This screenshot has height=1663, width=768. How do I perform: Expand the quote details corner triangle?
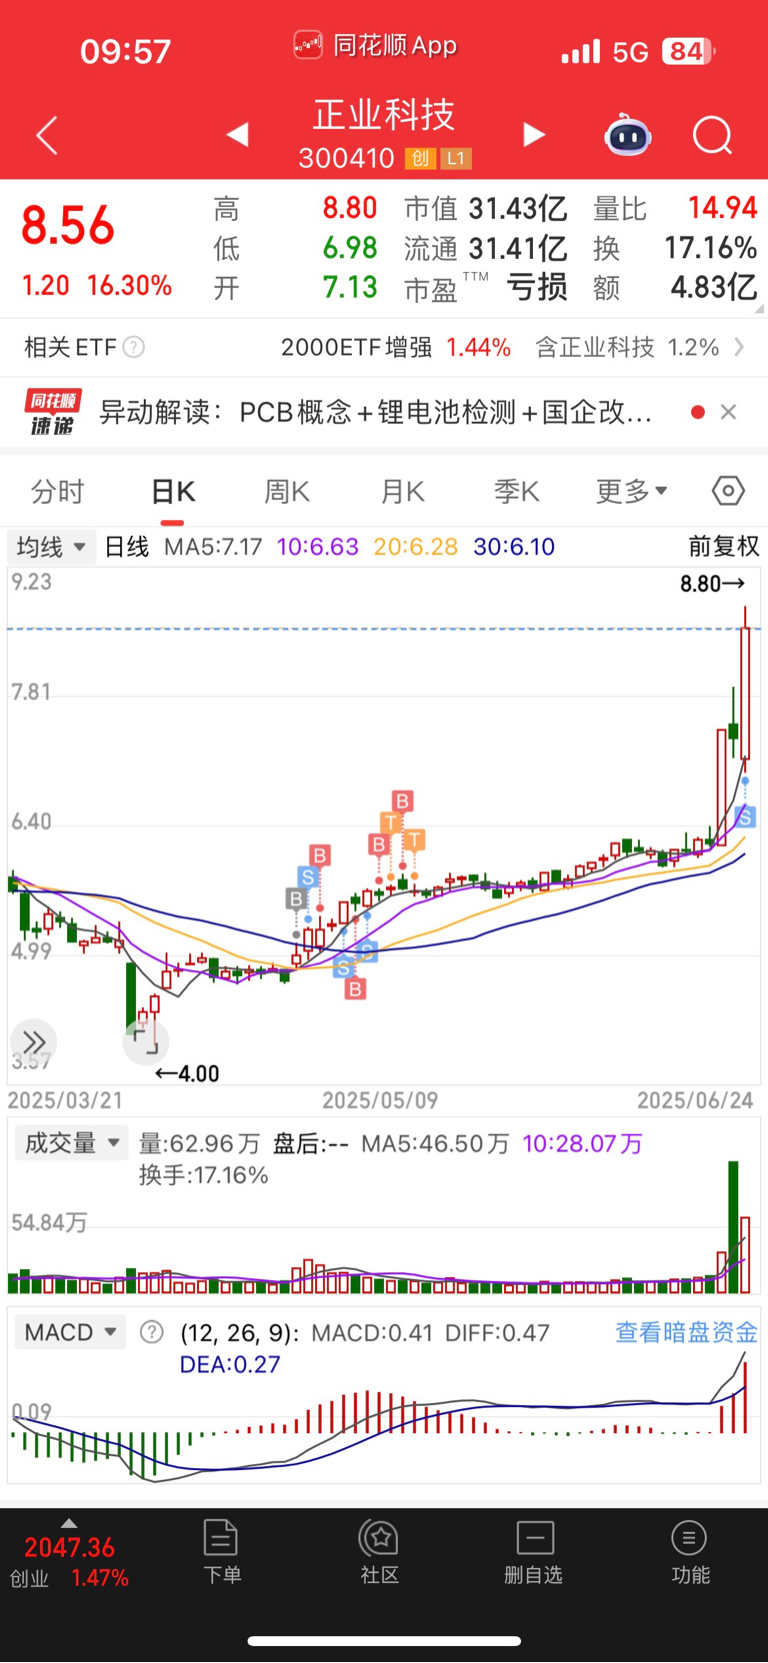[760, 310]
